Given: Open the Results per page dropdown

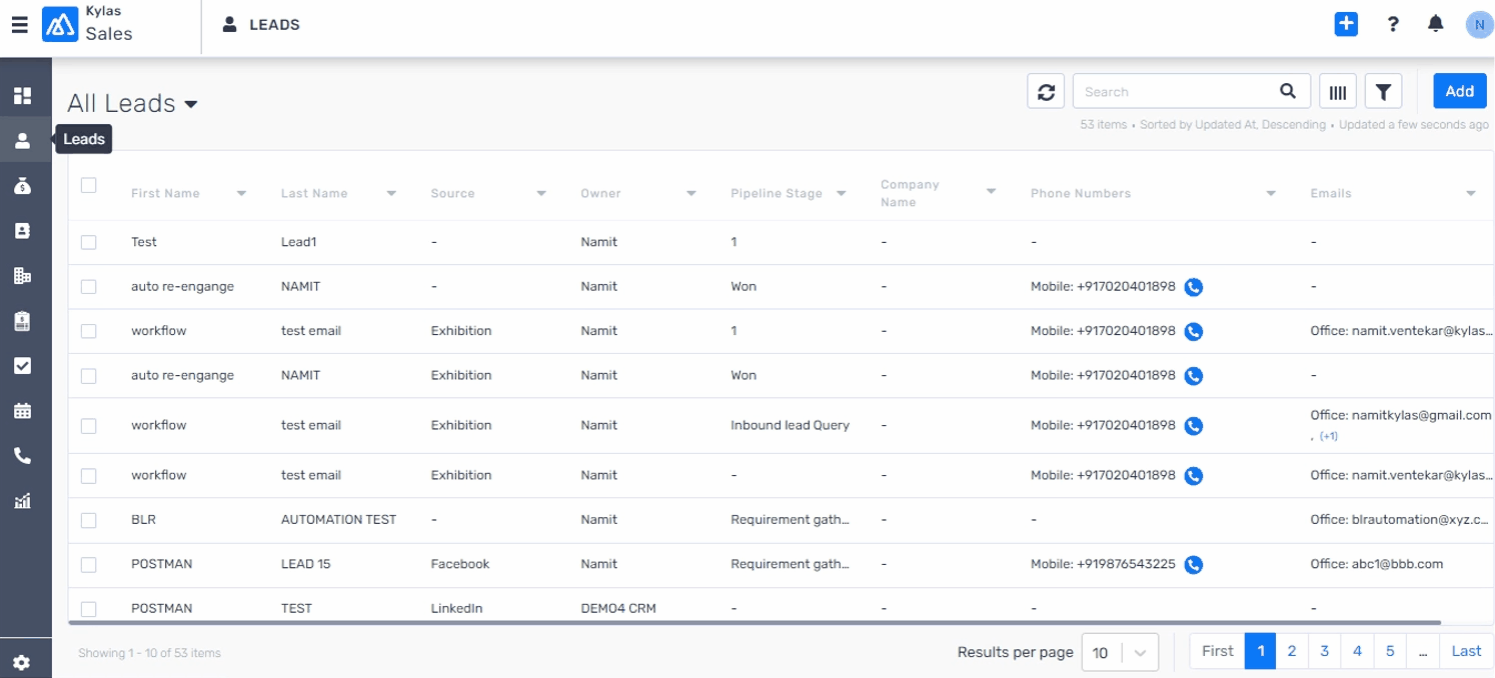Looking at the screenshot, I should pyautogui.click(x=1120, y=653).
